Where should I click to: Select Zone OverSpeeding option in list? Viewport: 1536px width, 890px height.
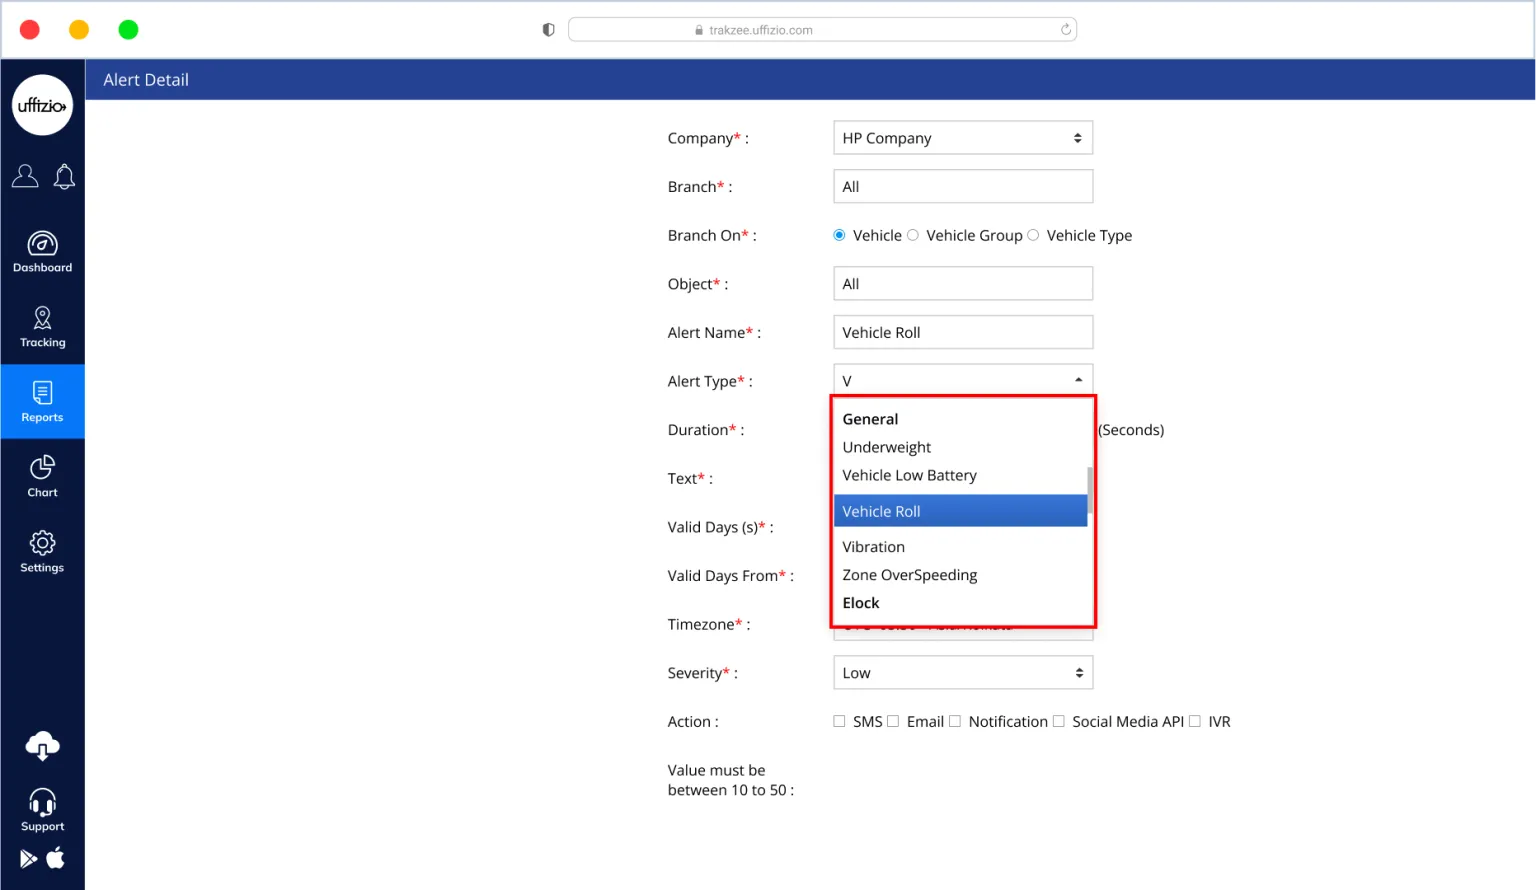pyautogui.click(x=909, y=575)
